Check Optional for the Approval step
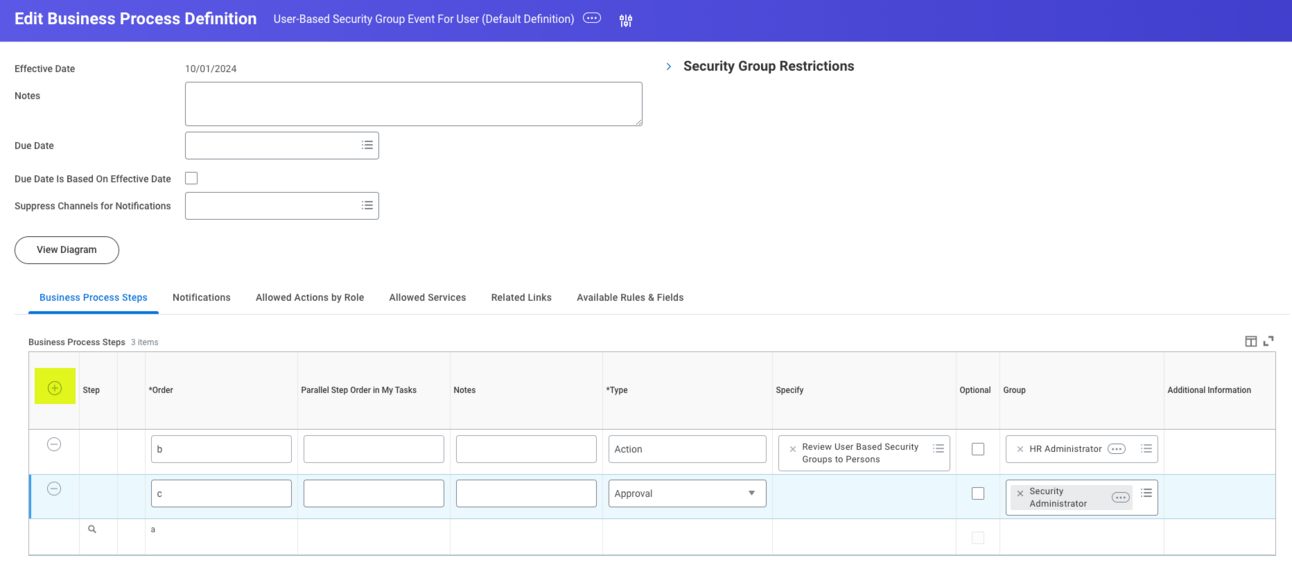The height and width of the screenshot is (569, 1292). pyautogui.click(x=978, y=493)
